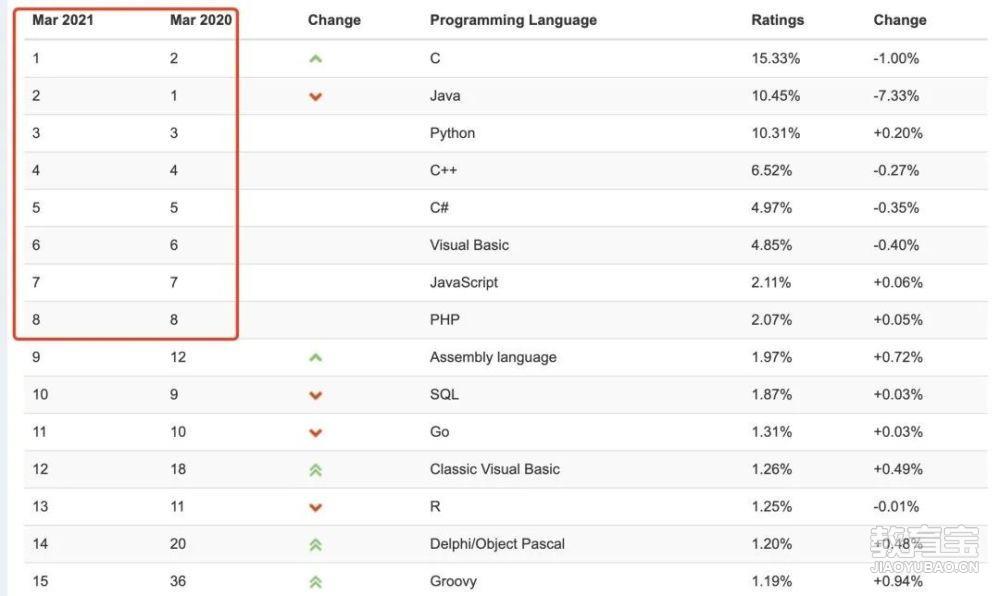This screenshot has height=596, width=1000.
Task: Click the red down chevron for Go
Action: [315, 433]
